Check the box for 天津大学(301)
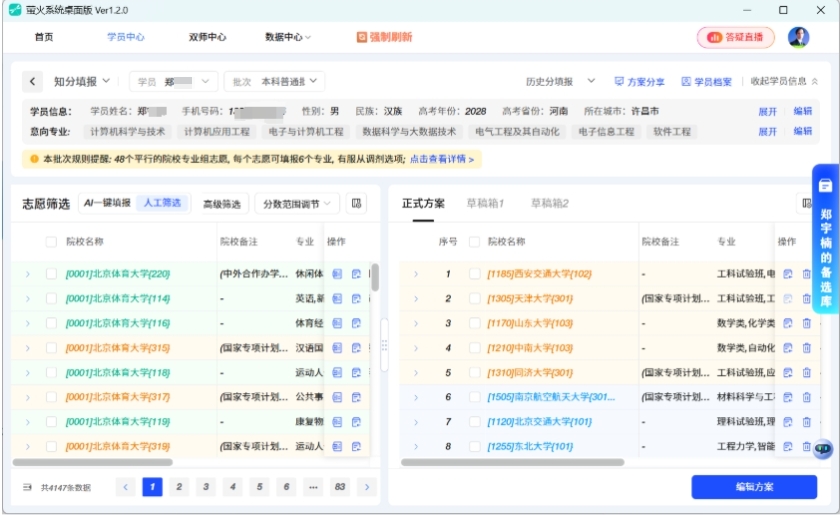This screenshot has height=515, width=840. tap(474, 298)
